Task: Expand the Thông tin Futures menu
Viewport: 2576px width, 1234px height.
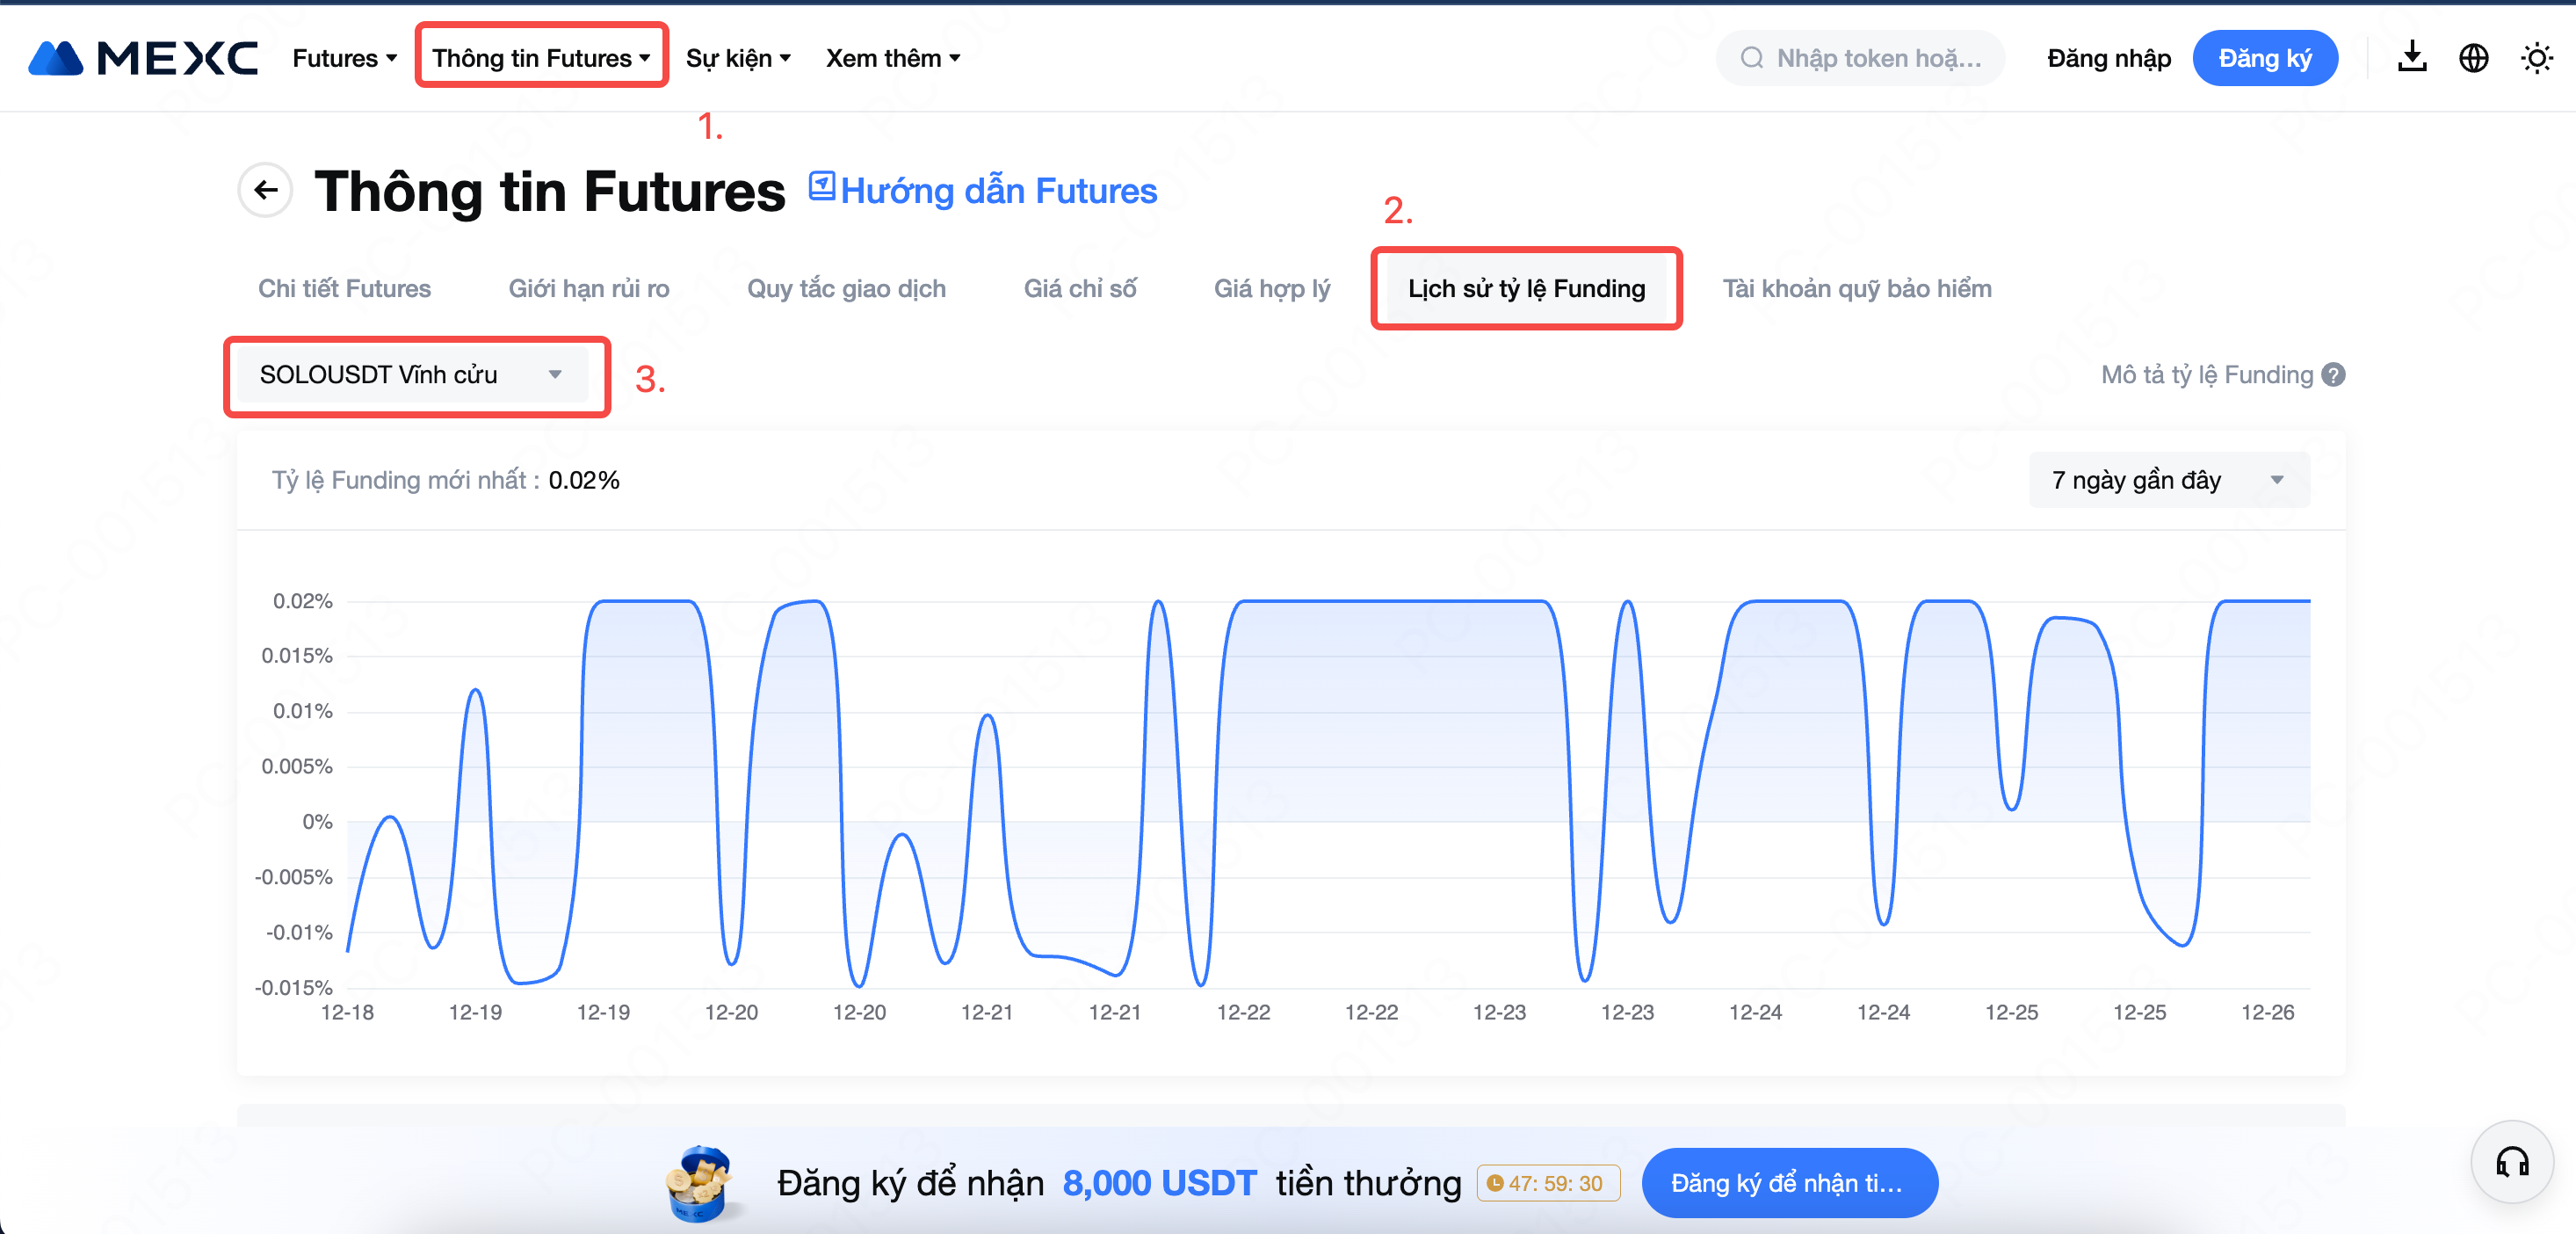Action: pos(541,58)
